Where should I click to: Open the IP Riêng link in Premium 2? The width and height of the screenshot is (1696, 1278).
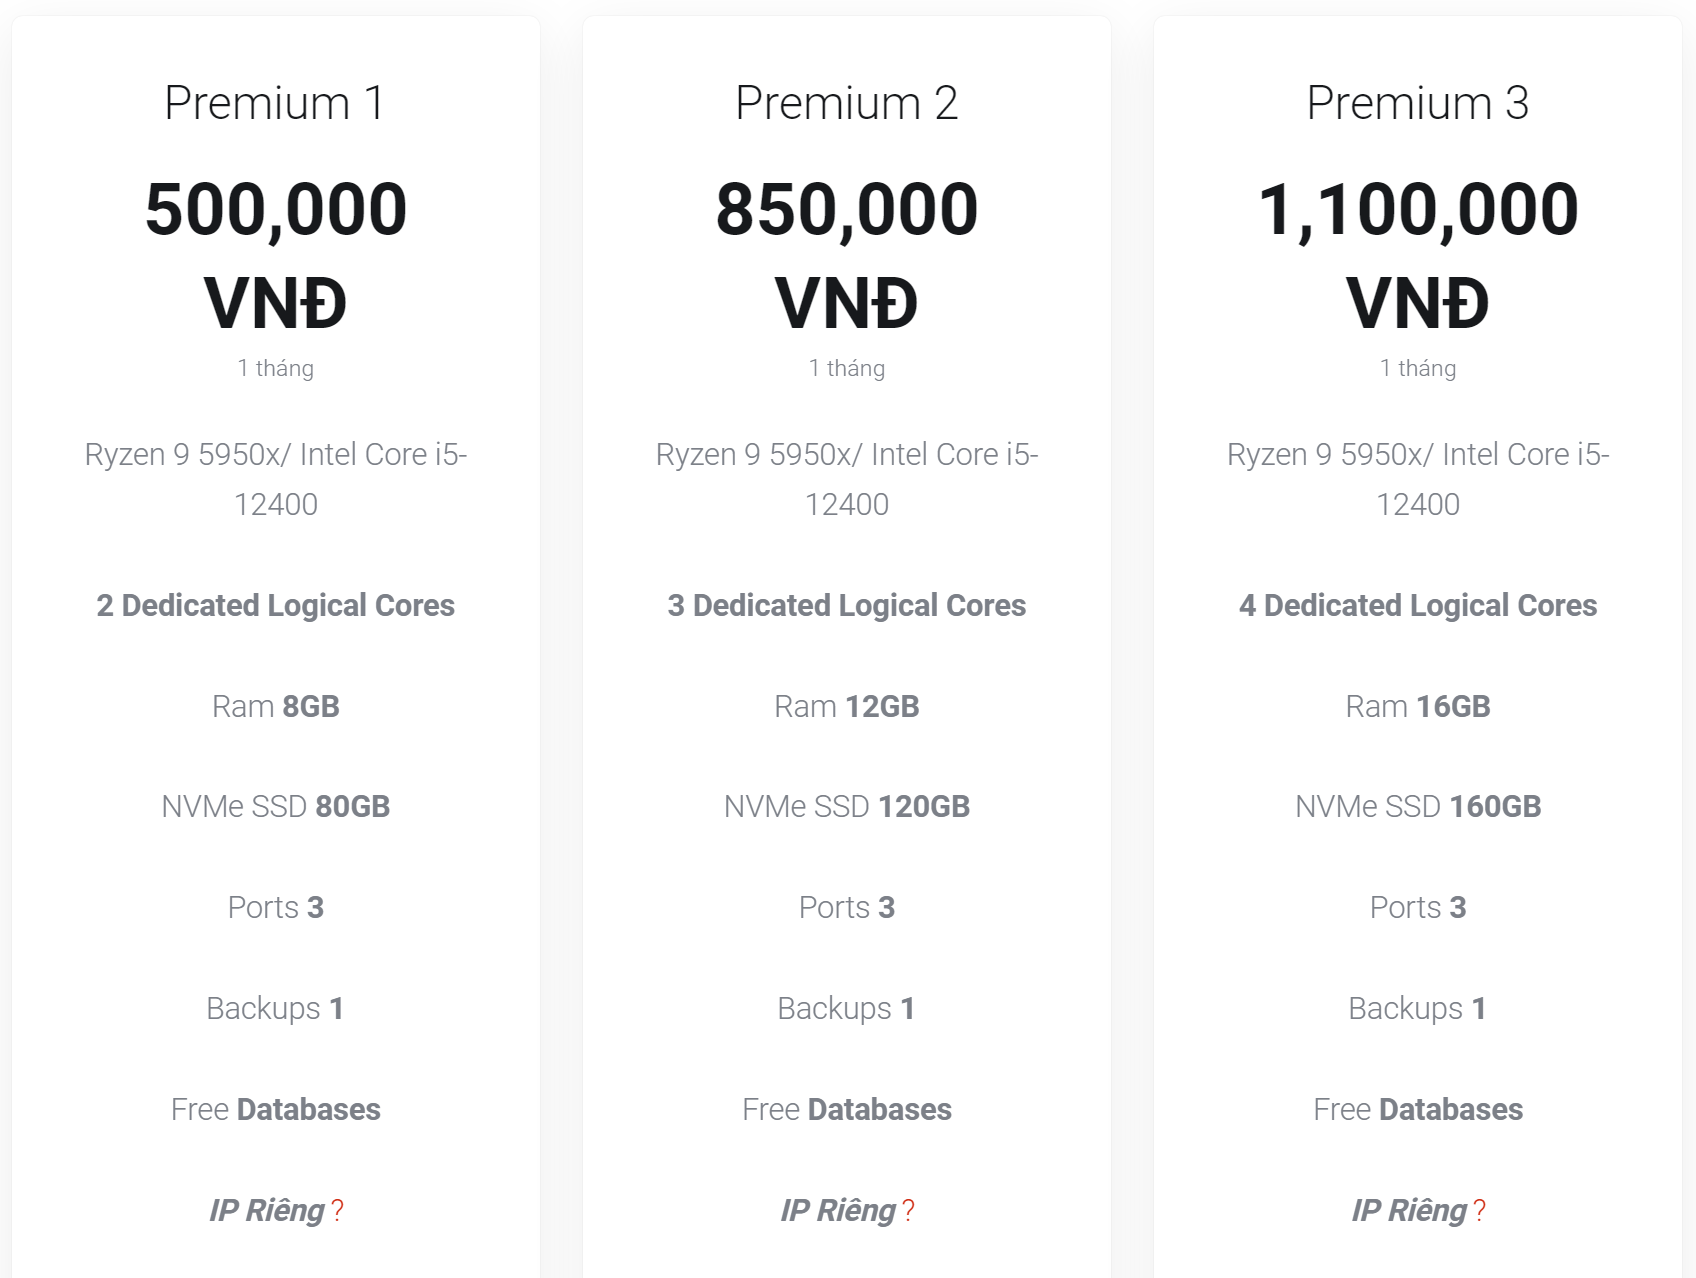click(837, 1211)
